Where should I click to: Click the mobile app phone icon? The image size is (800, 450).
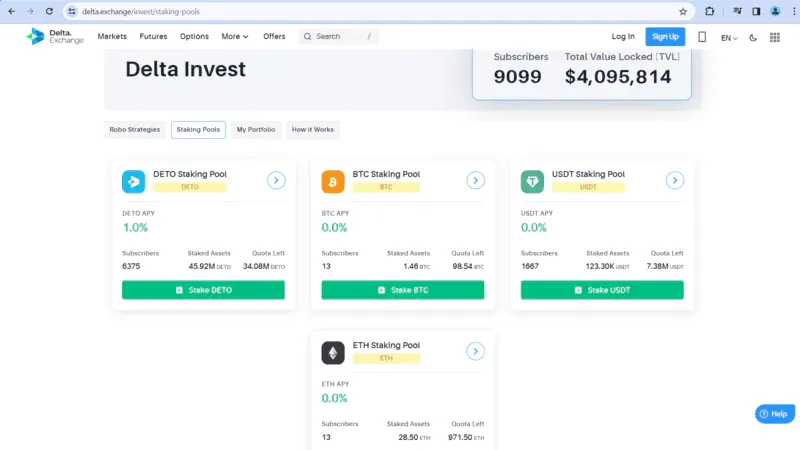click(x=702, y=37)
